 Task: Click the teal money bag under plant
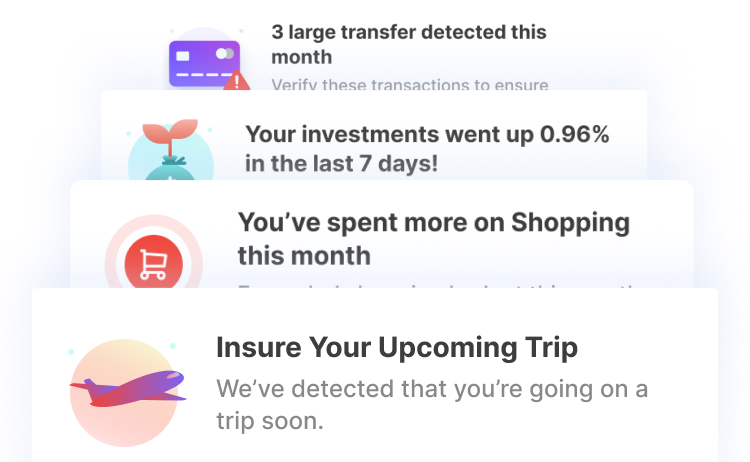[x=170, y=168]
